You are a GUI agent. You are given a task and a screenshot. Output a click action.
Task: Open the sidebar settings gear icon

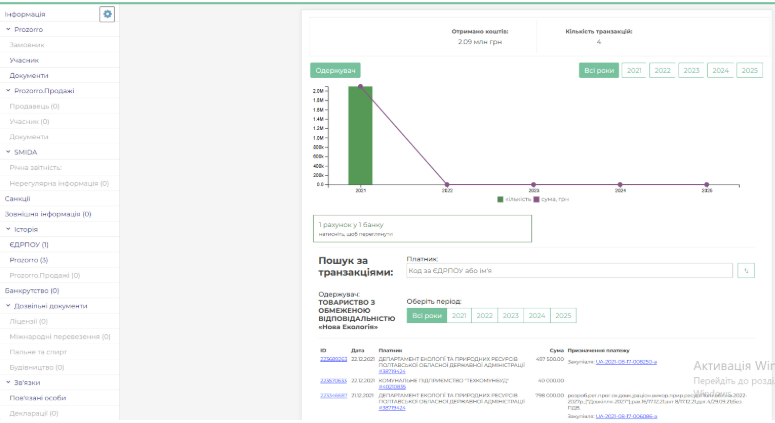[107, 14]
